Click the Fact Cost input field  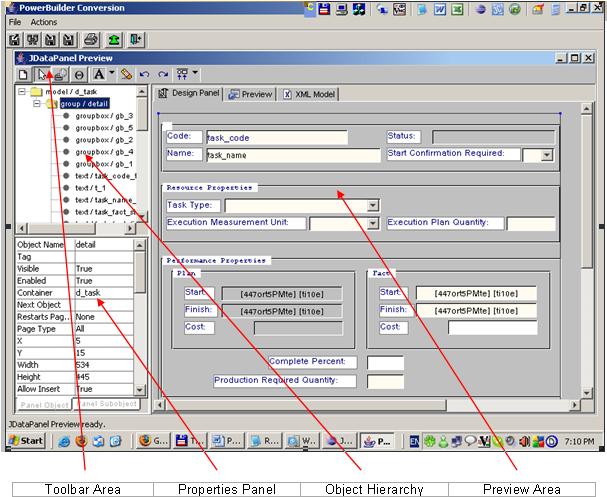point(492,328)
